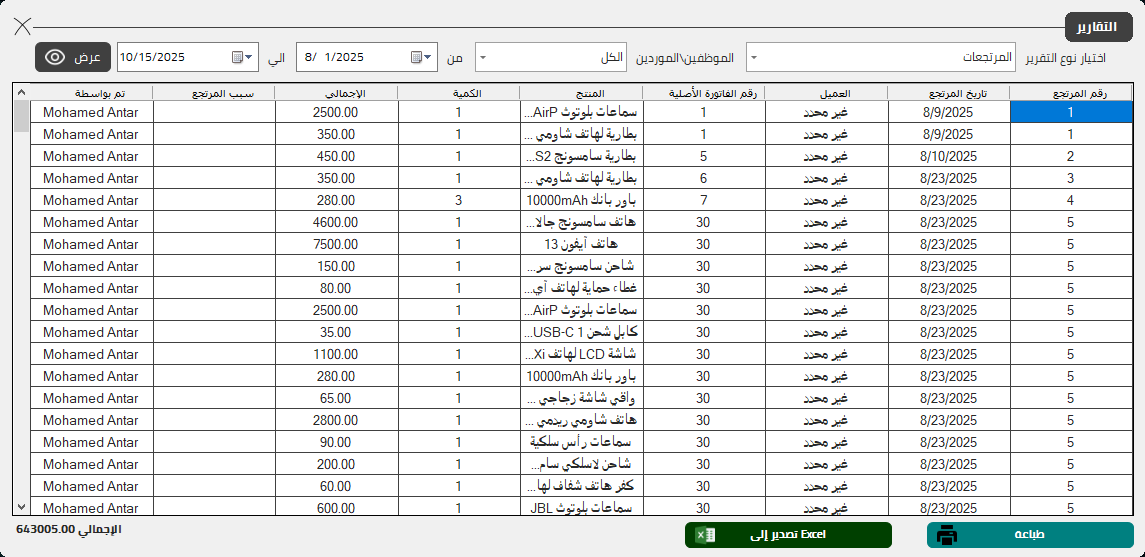Click the printer icon on the طباعة button
The height and width of the screenshot is (557, 1145).
point(947,535)
